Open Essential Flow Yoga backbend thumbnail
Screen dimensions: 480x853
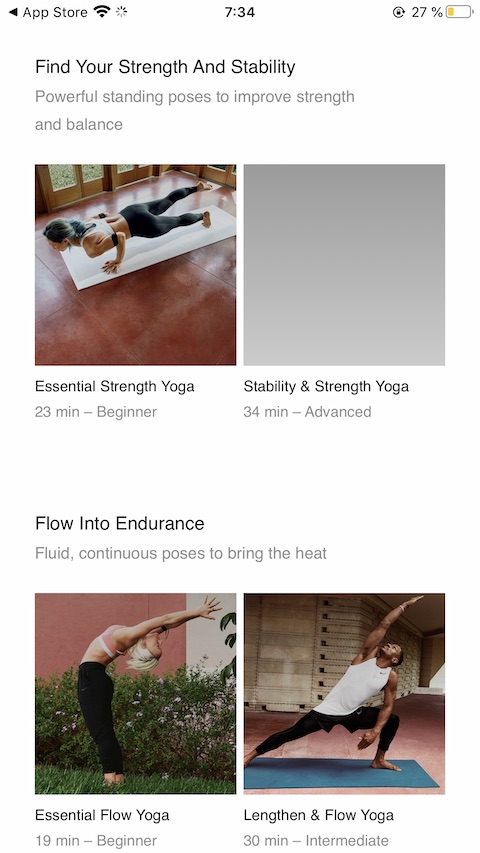(x=136, y=694)
